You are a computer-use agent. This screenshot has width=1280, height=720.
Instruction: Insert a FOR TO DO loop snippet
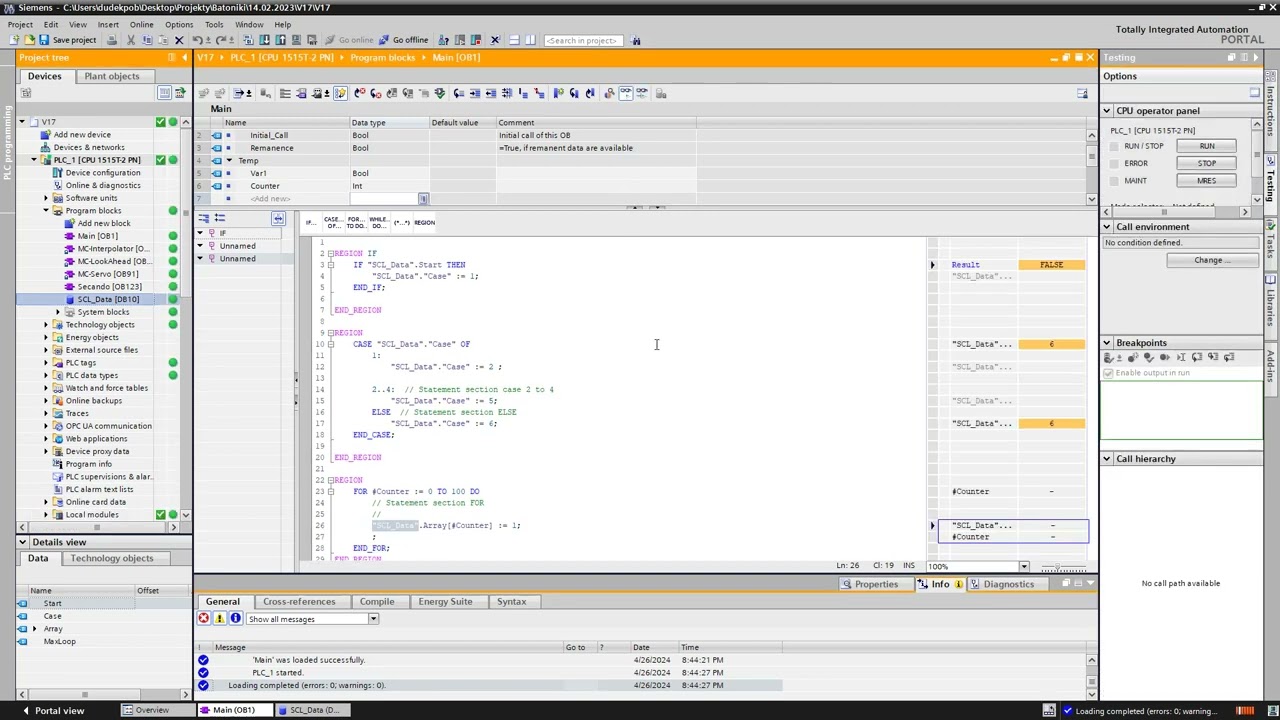355,222
